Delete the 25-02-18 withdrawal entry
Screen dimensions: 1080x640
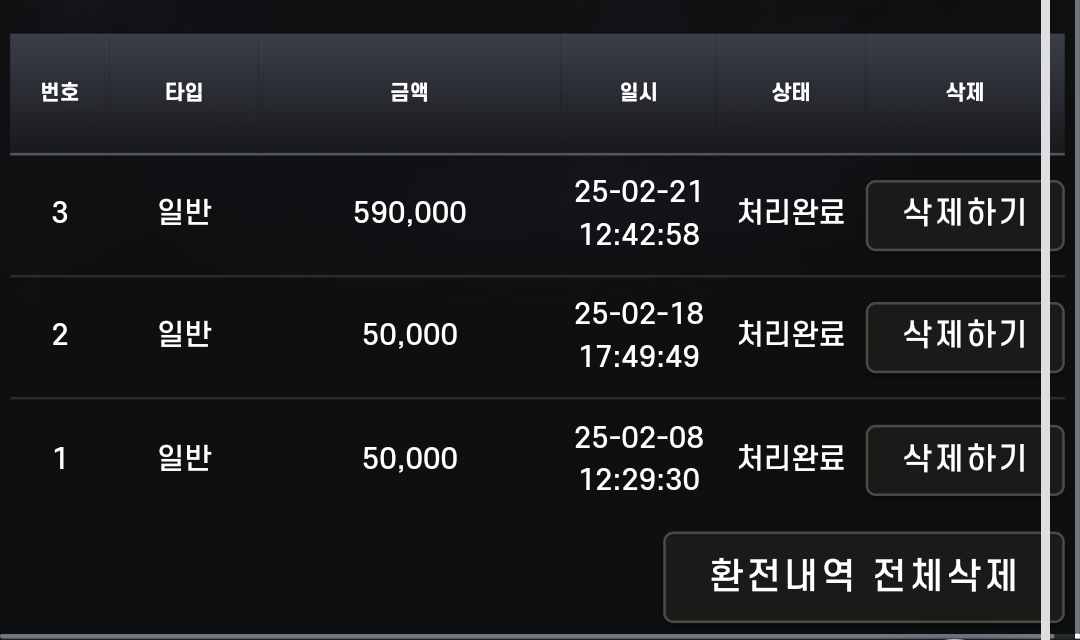click(964, 335)
